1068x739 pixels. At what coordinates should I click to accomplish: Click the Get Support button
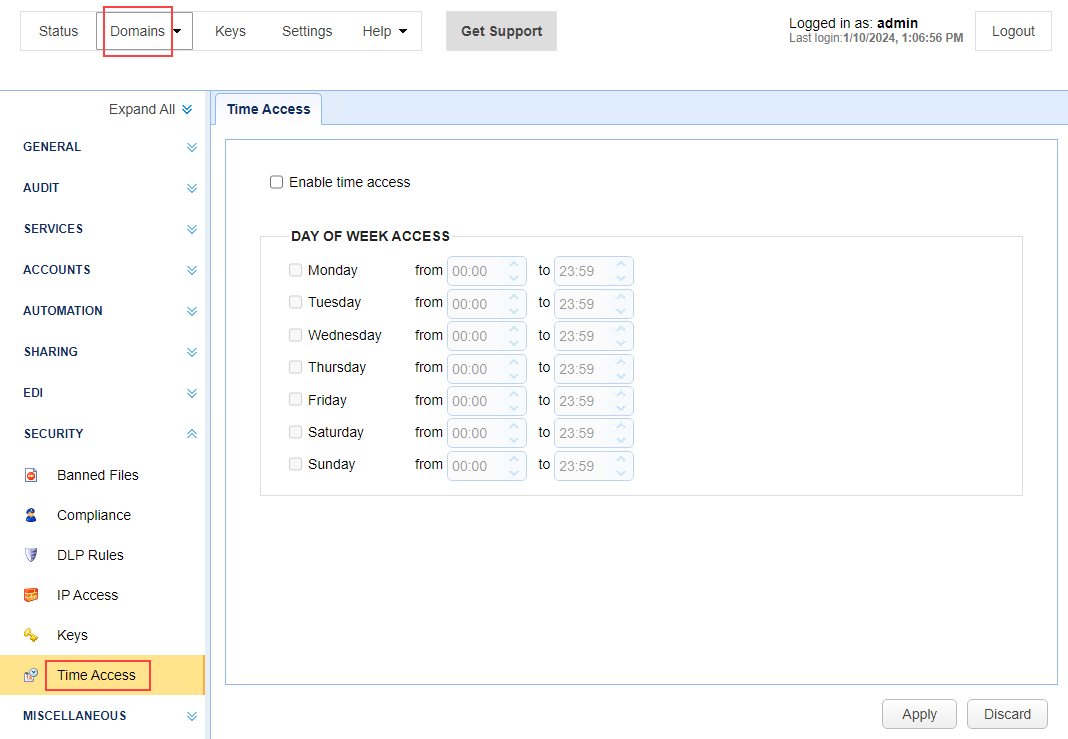pos(501,31)
